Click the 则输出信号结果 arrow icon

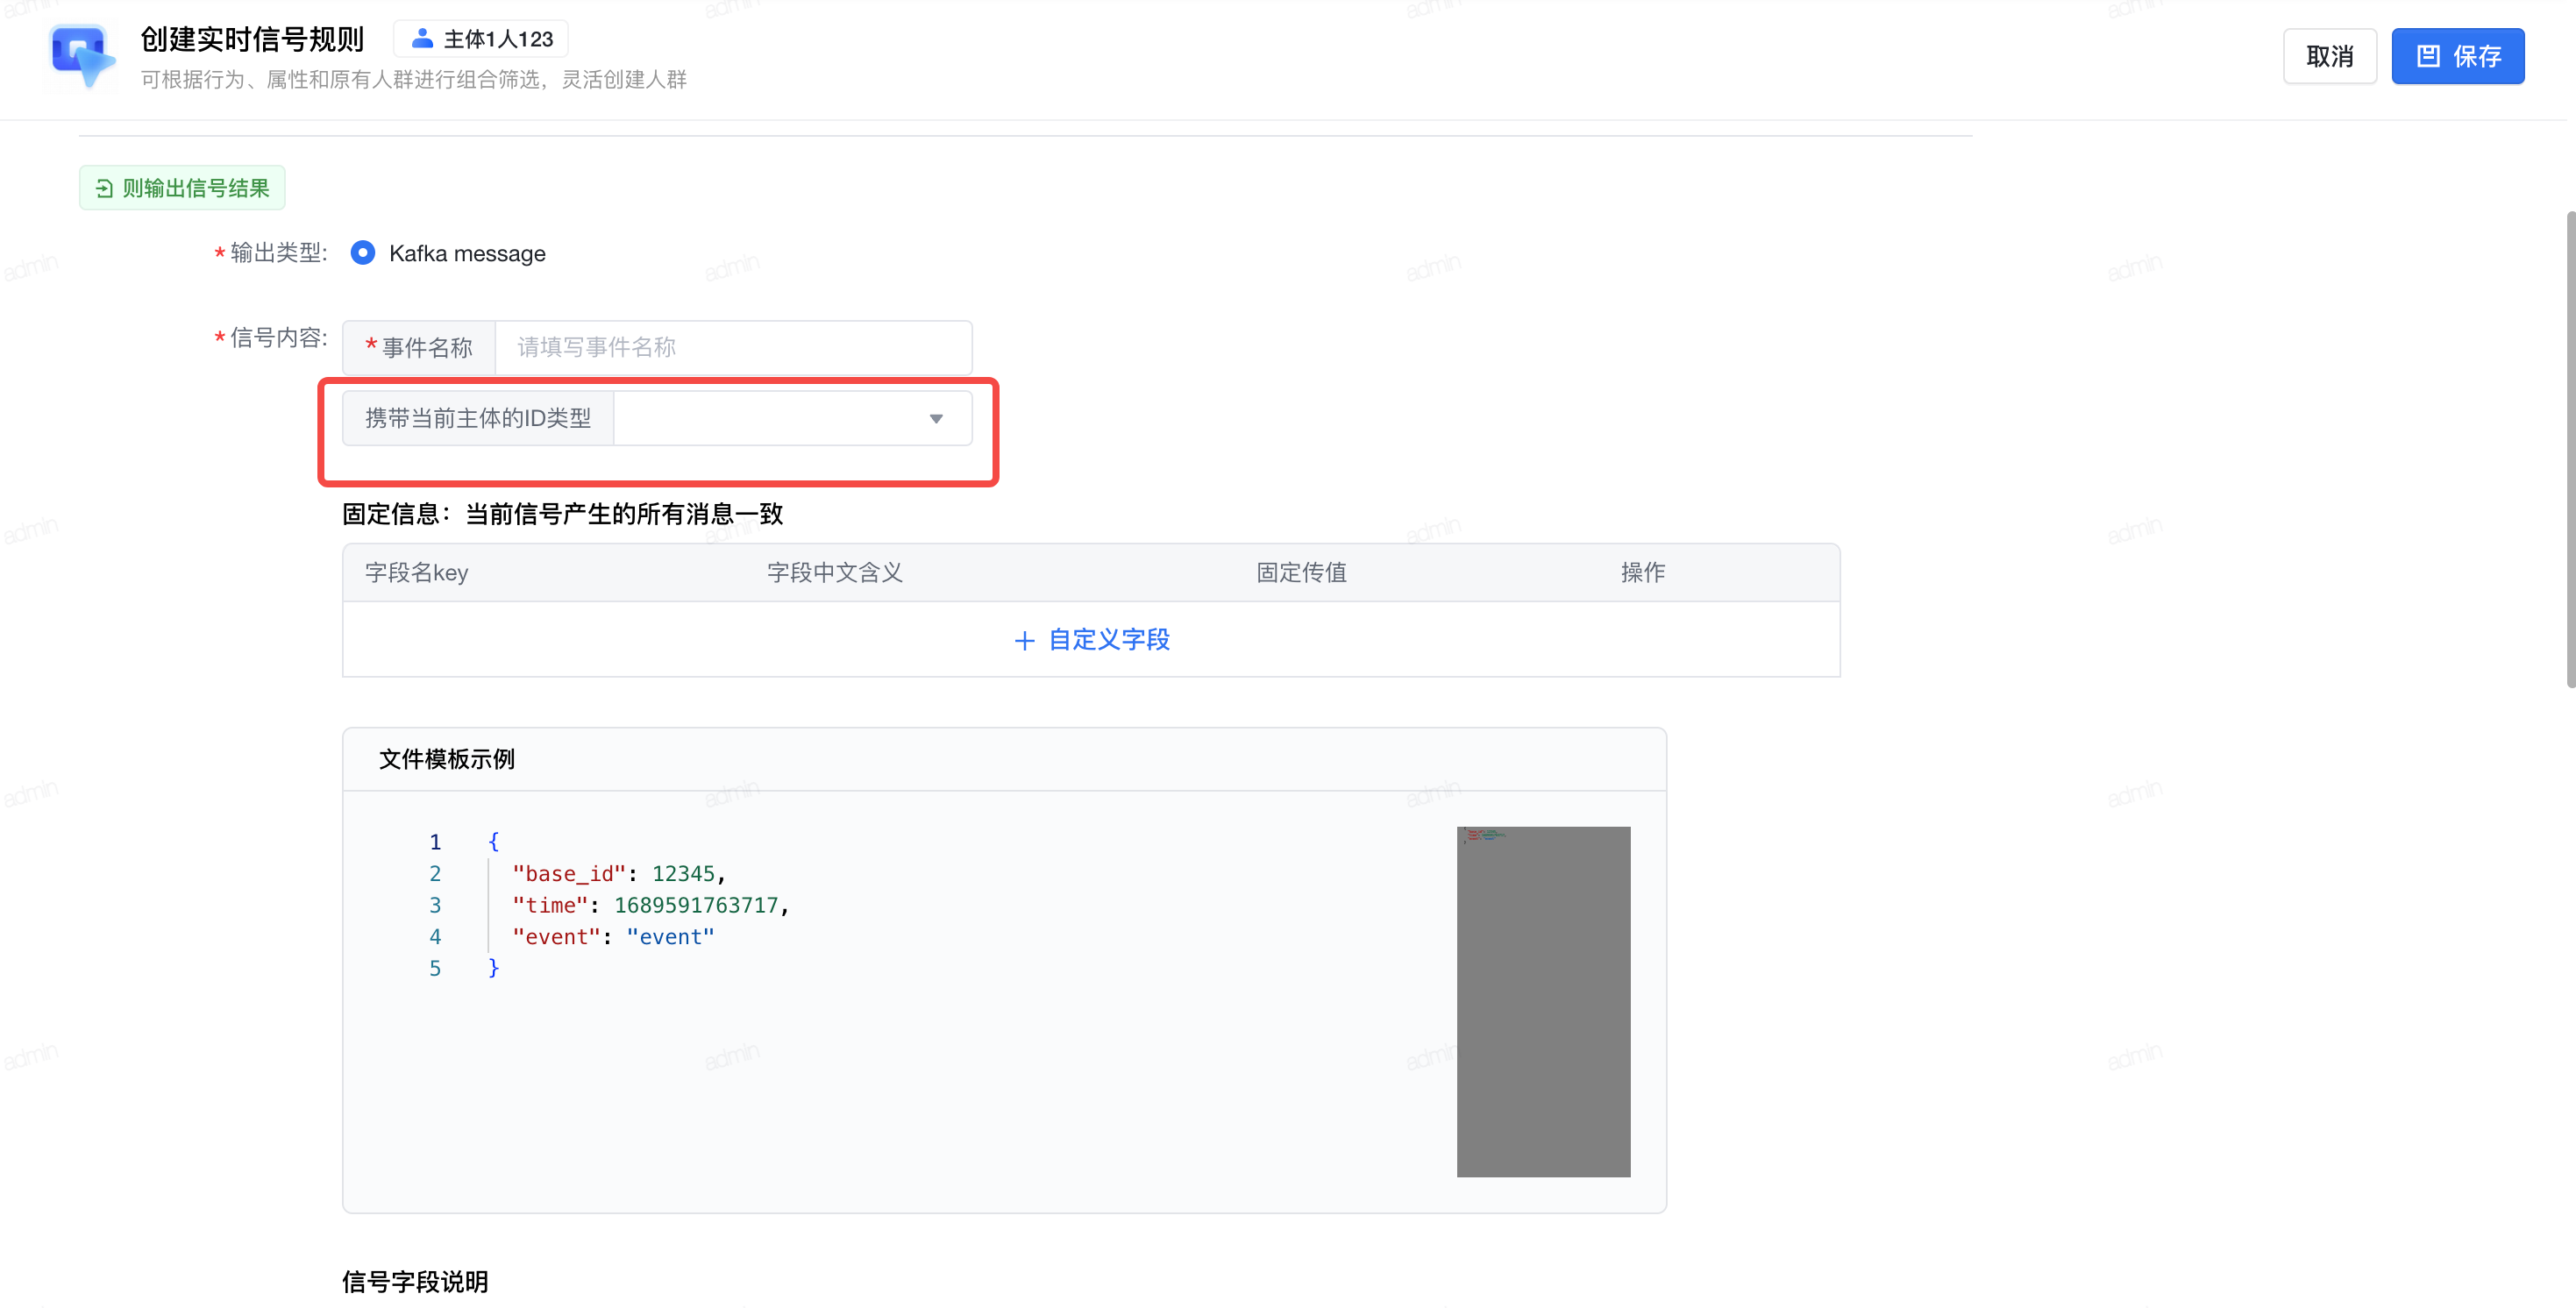[104, 188]
